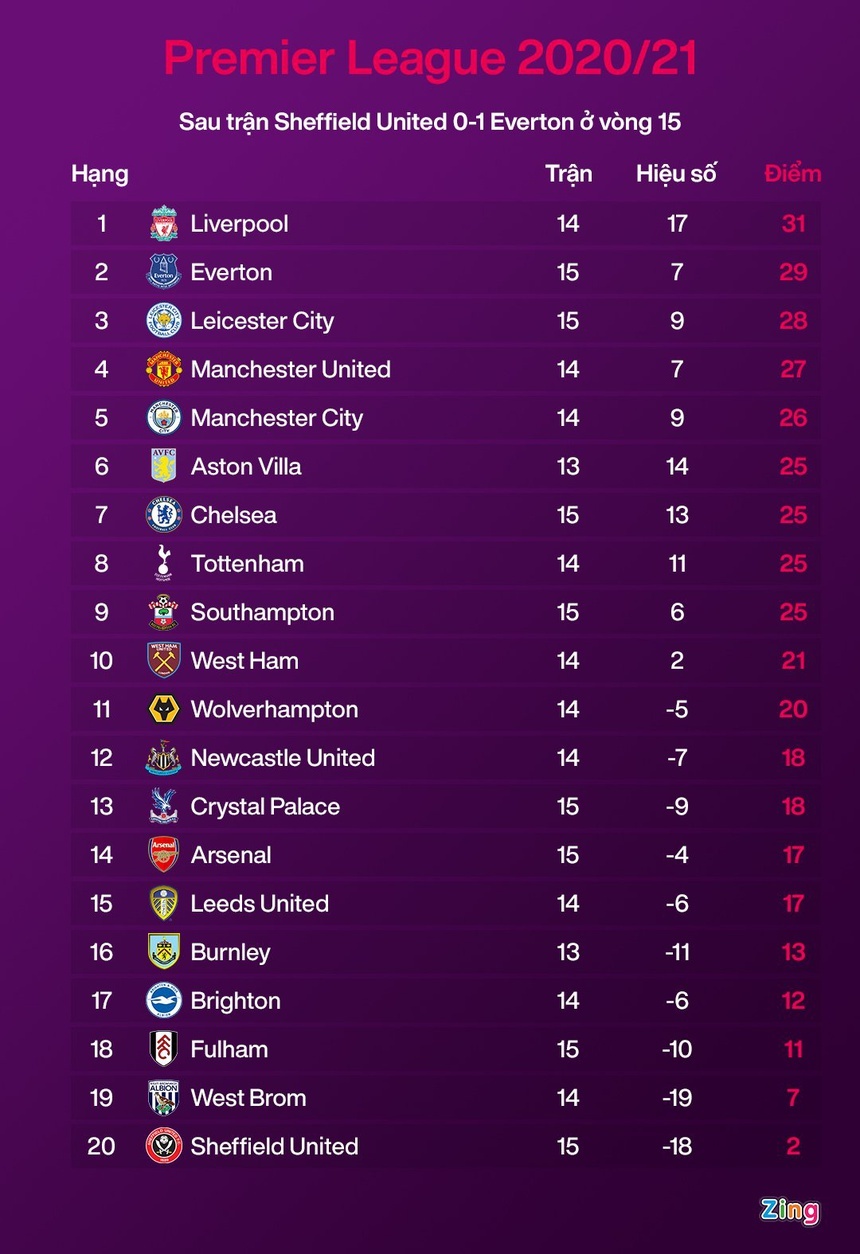Select the Manchester United crest icon
The image size is (860, 1254).
tap(164, 370)
